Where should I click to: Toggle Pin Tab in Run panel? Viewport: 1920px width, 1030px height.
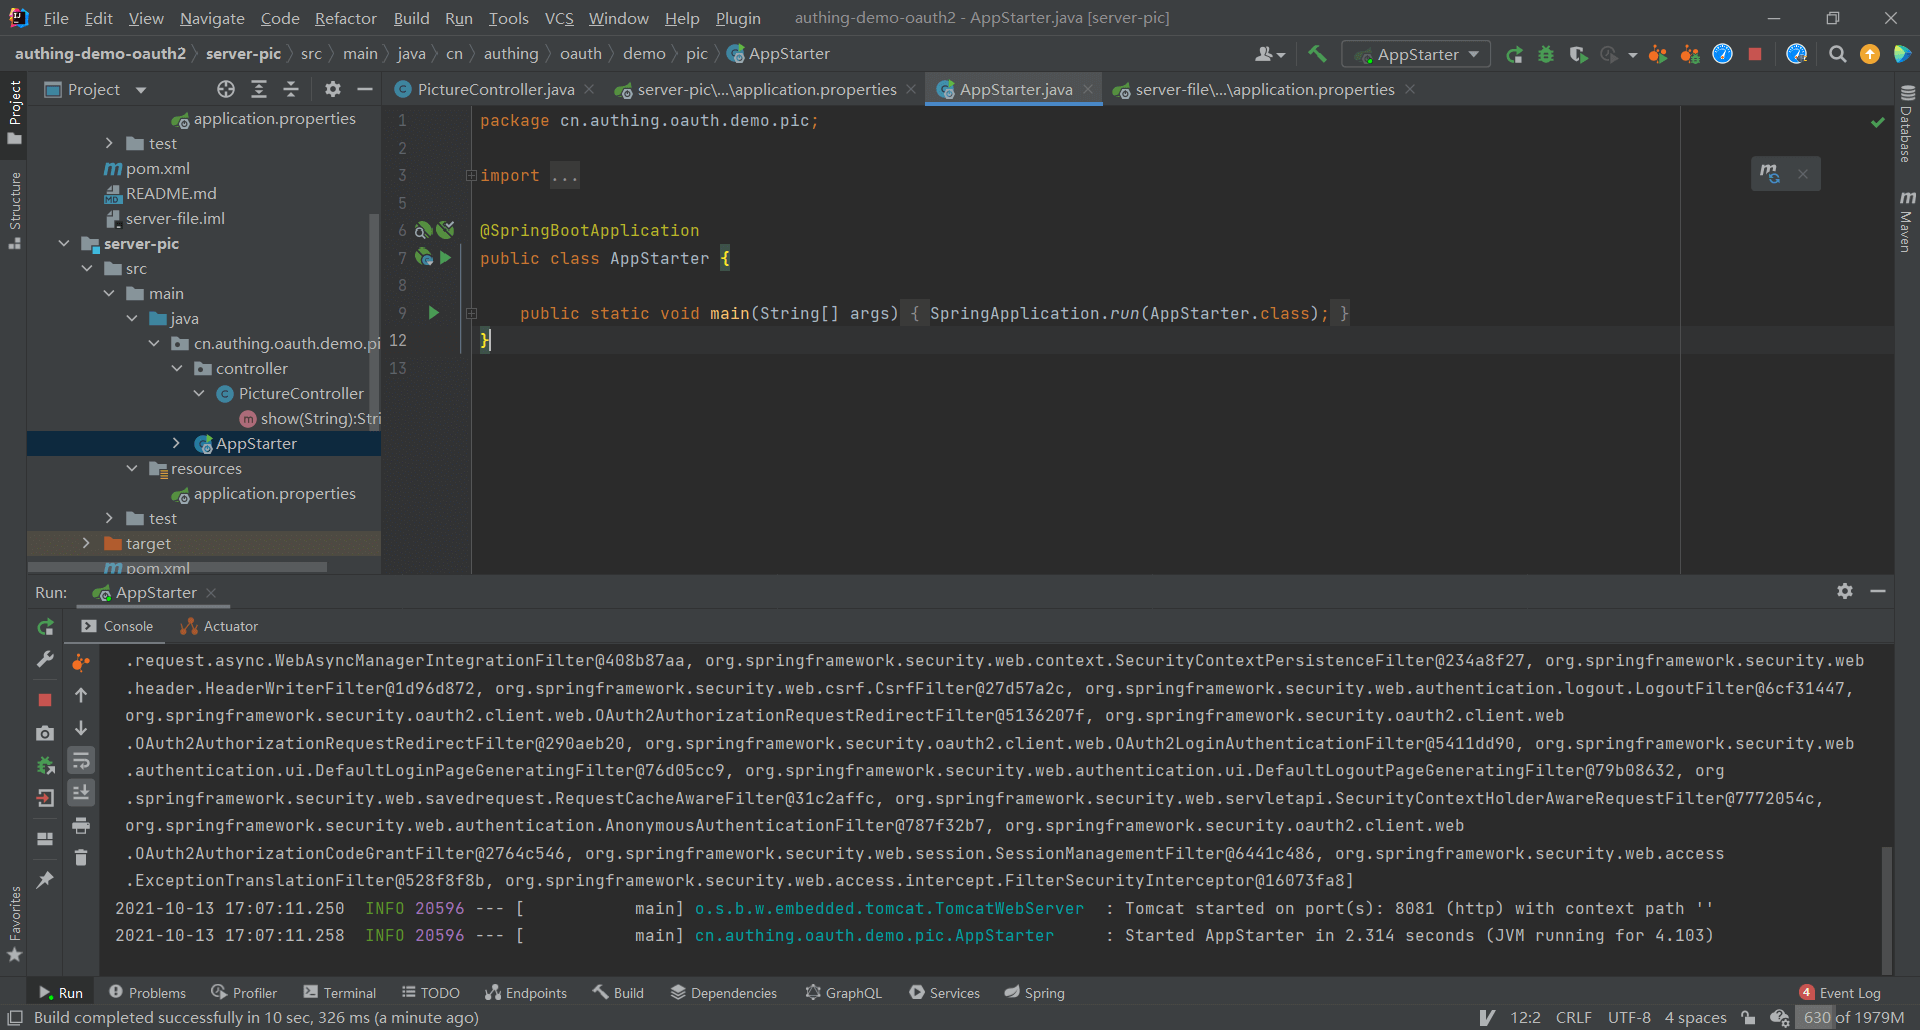[x=45, y=879]
